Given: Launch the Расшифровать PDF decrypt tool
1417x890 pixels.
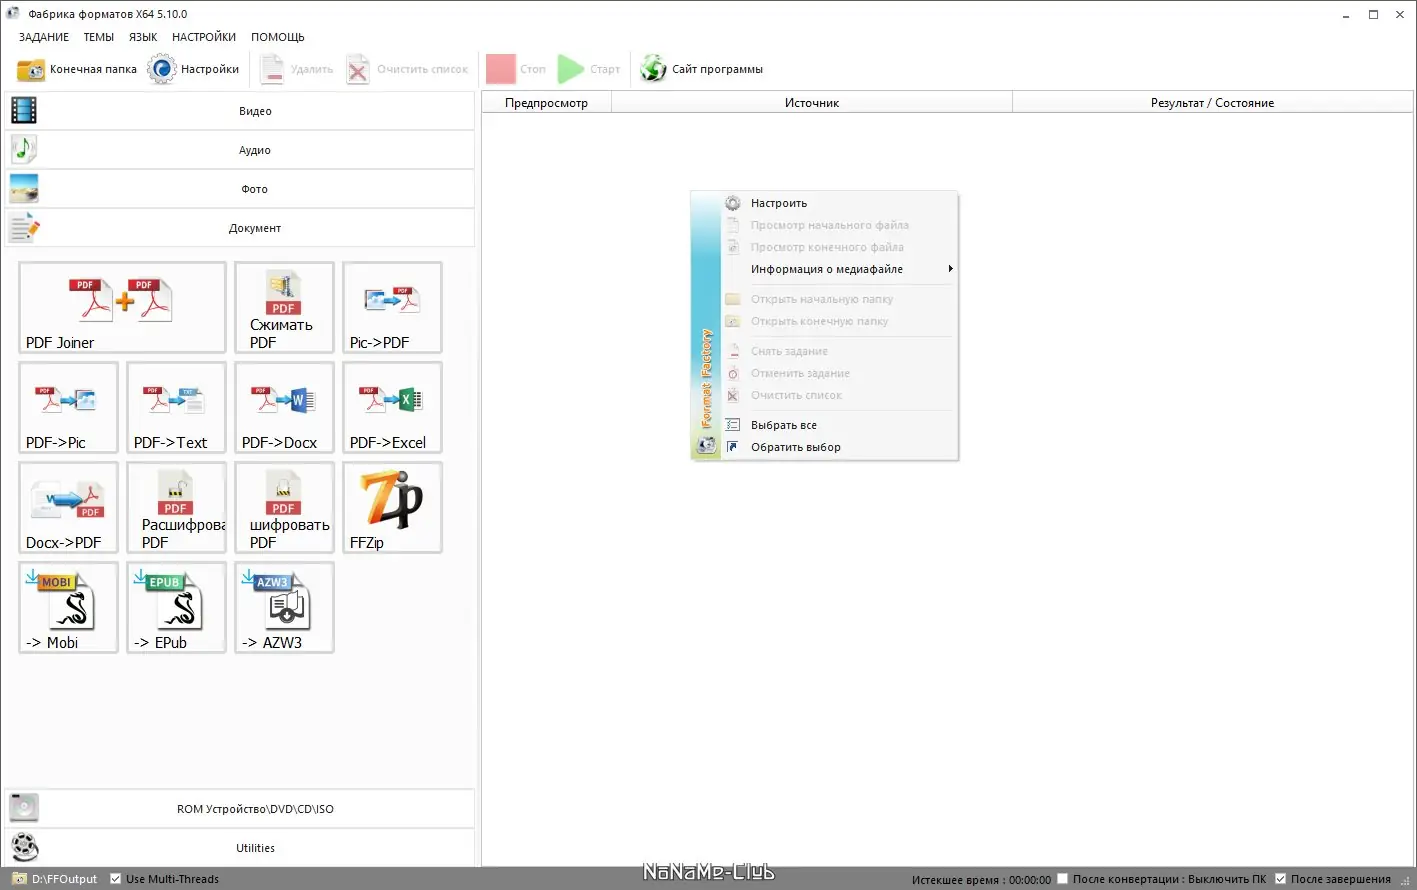Looking at the screenshot, I should click(176, 507).
